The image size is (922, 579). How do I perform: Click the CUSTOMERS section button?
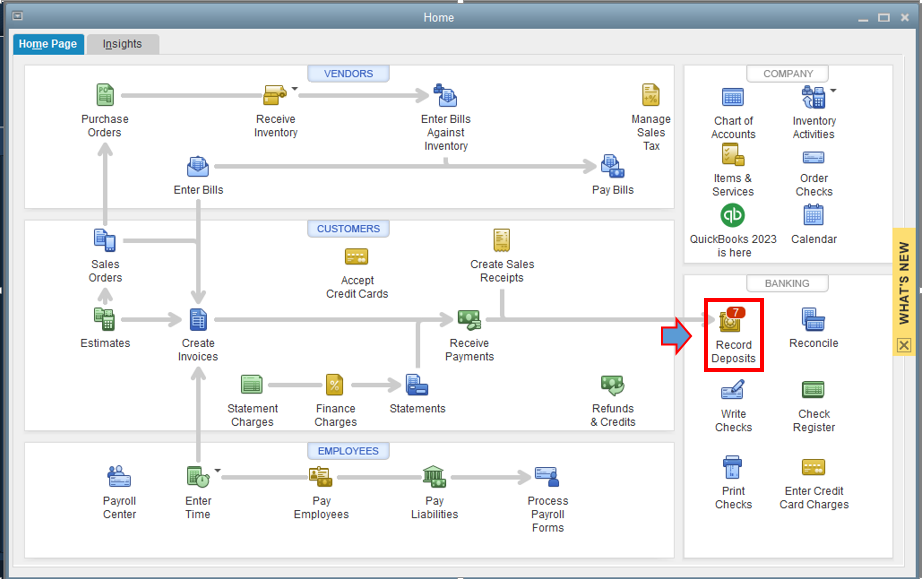click(x=348, y=229)
